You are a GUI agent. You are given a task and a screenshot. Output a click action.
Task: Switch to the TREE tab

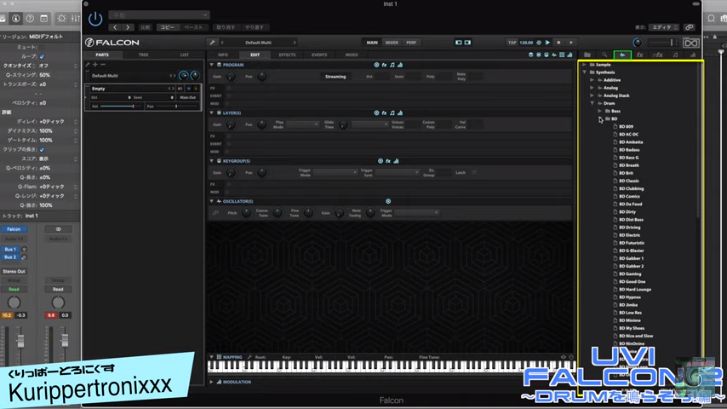pos(143,55)
